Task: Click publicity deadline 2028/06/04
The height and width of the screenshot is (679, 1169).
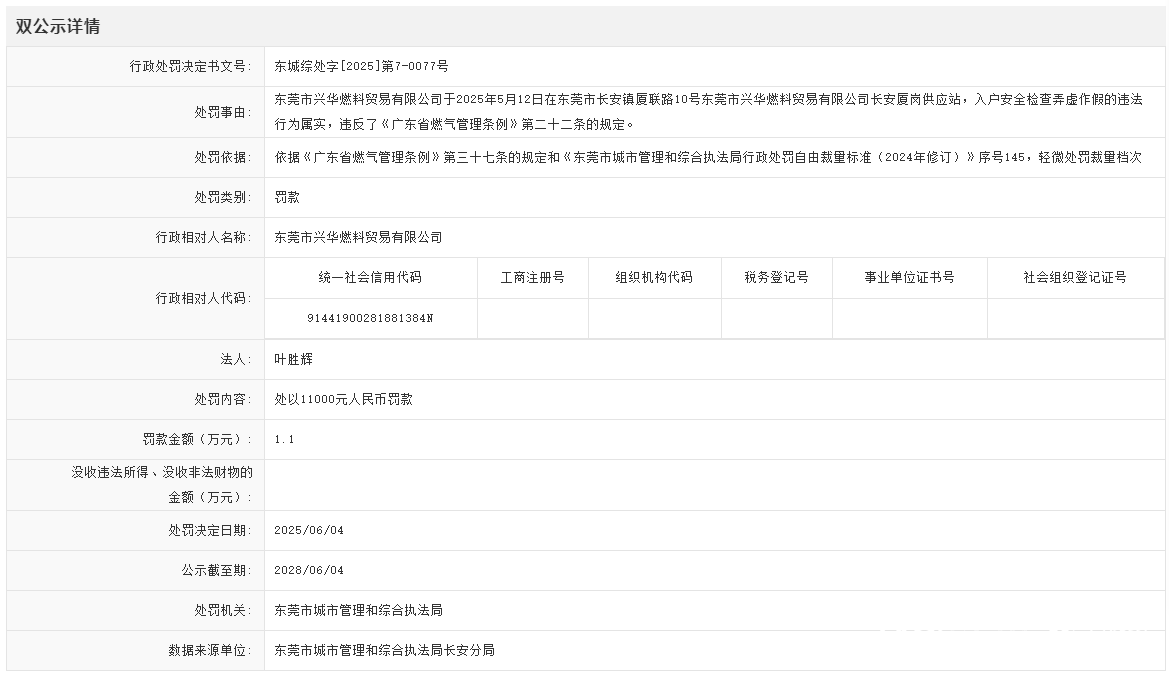Action: click(x=309, y=571)
